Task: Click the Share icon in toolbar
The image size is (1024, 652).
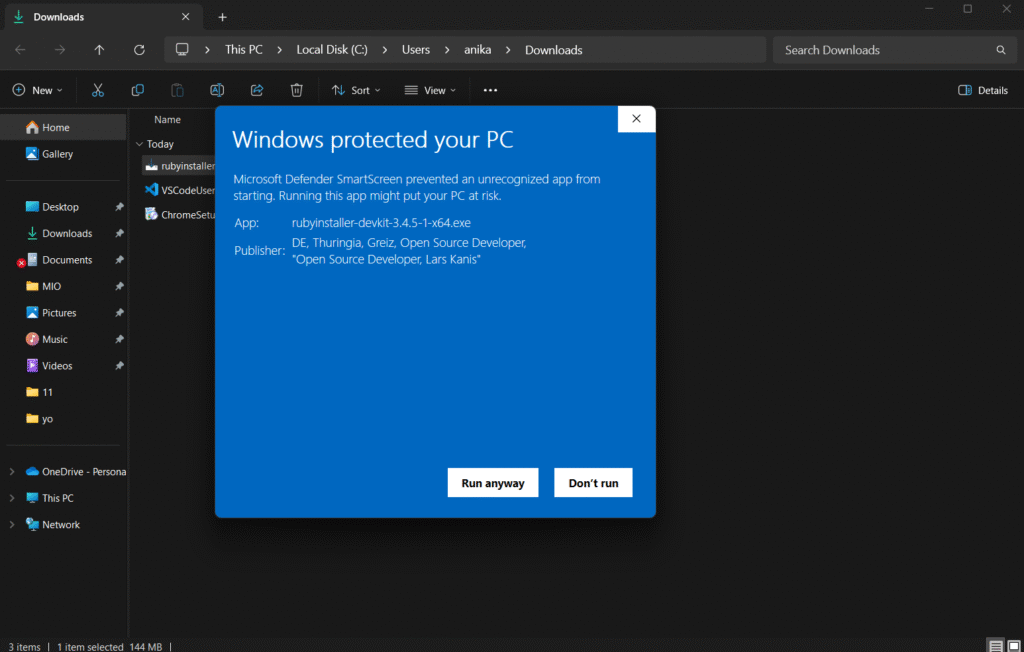Action: click(257, 90)
